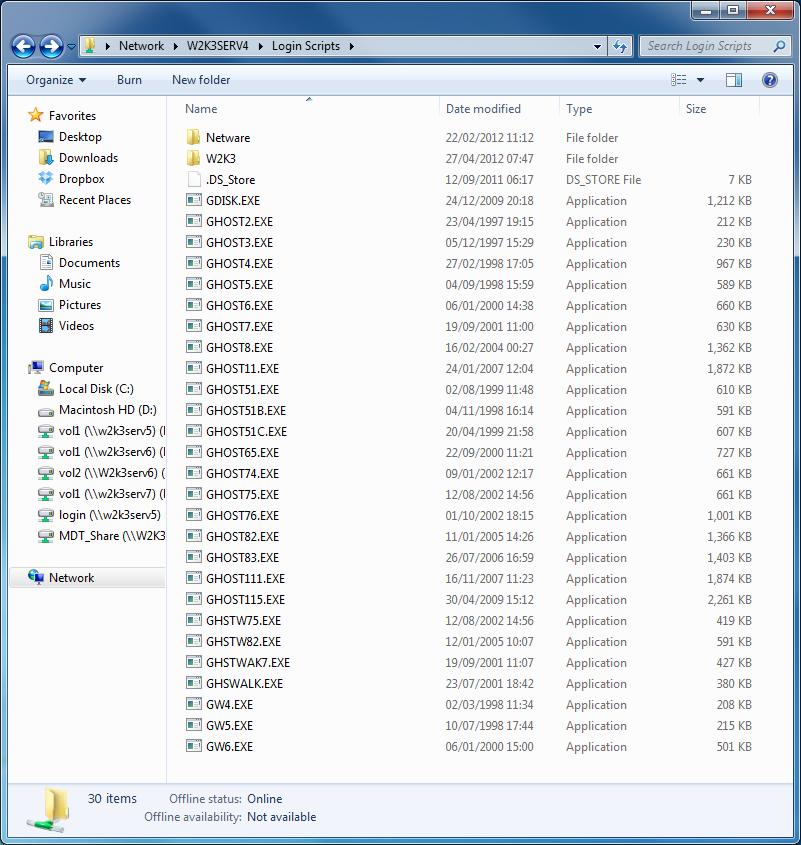Screen dimensions: 801x845
Task: Click the Burn toolbar button
Action: tap(129, 80)
